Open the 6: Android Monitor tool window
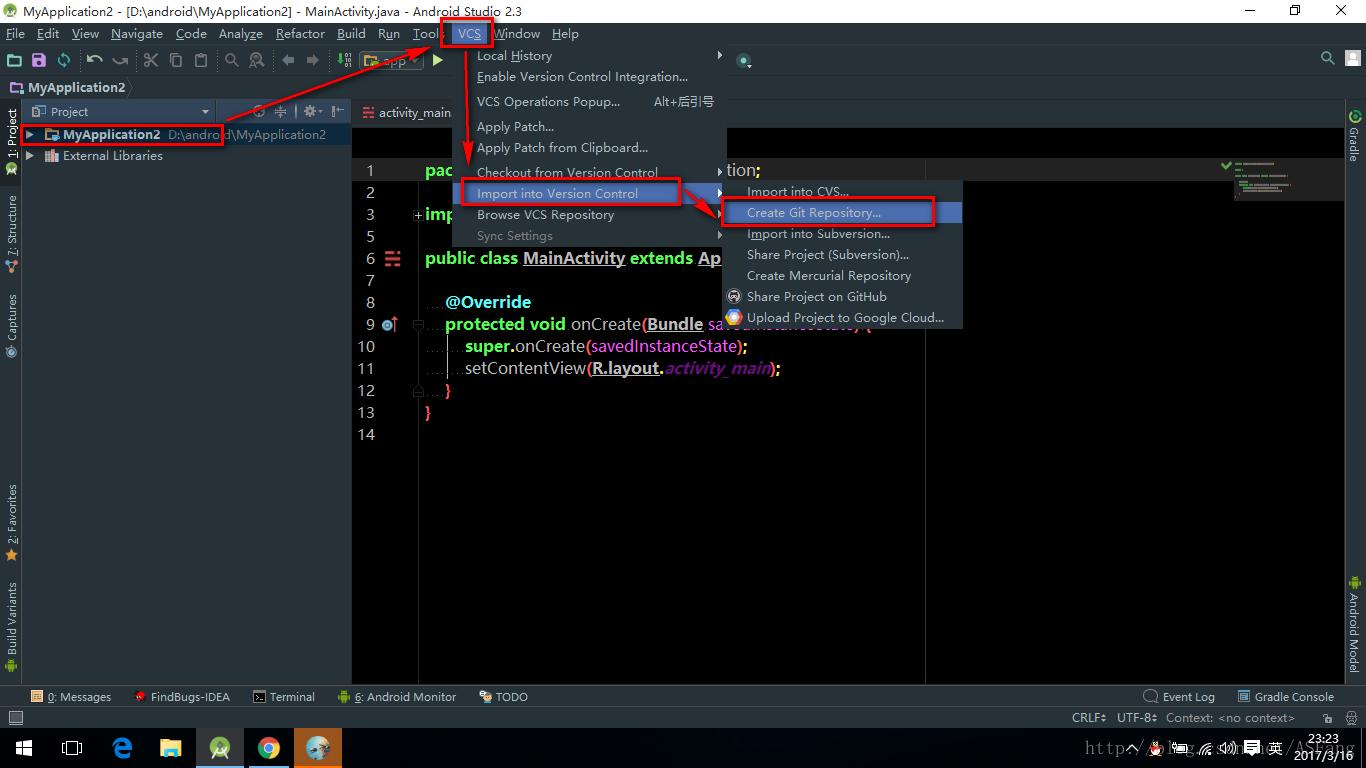Image resolution: width=1366 pixels, height=768 pixels. pyautogui.click(x=397, y=697)
